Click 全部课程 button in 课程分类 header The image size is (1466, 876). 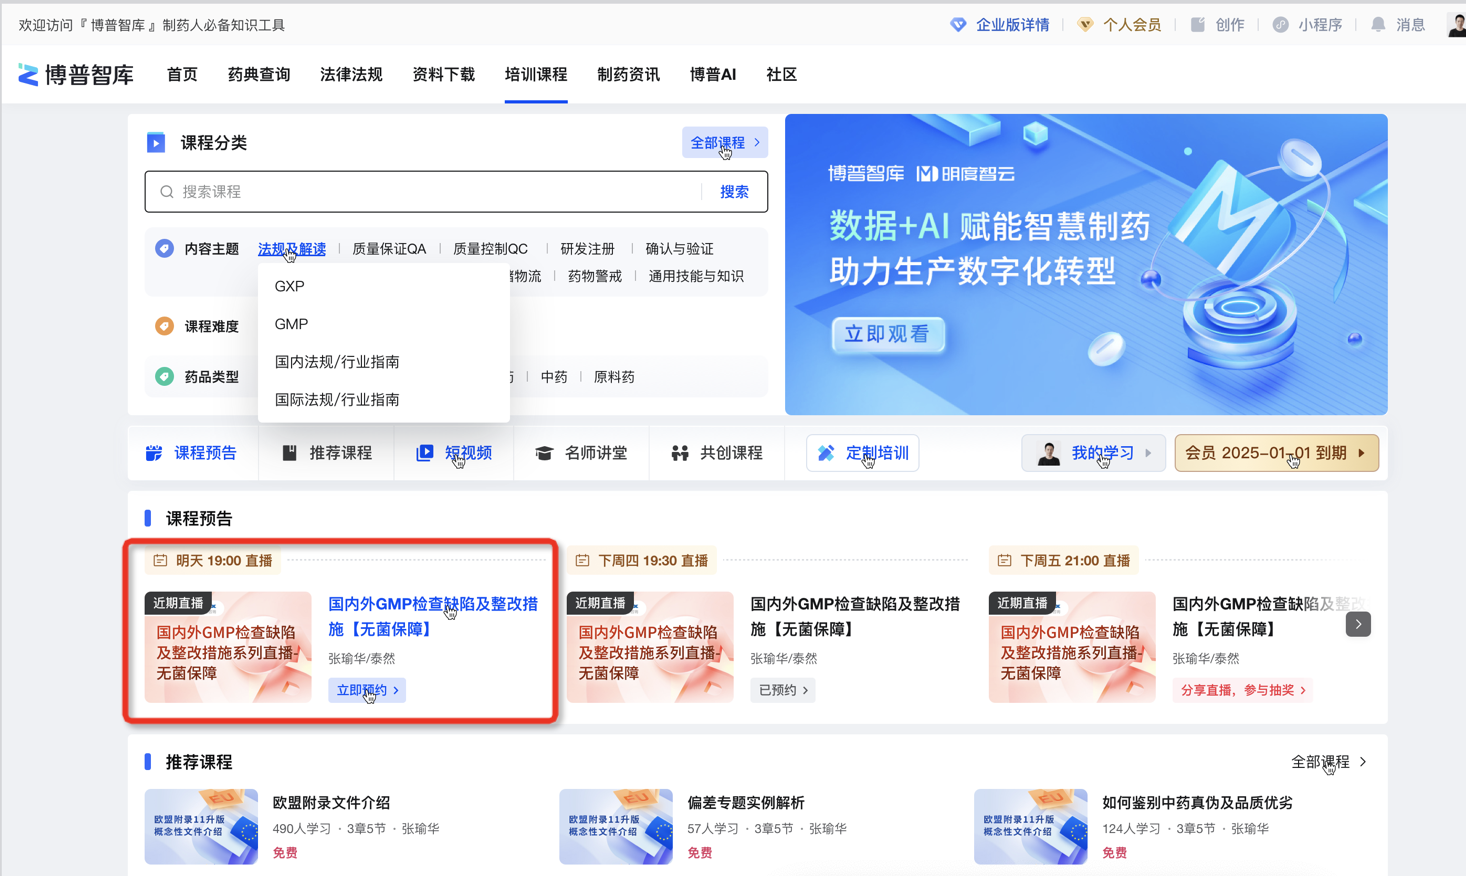(725, 143)
